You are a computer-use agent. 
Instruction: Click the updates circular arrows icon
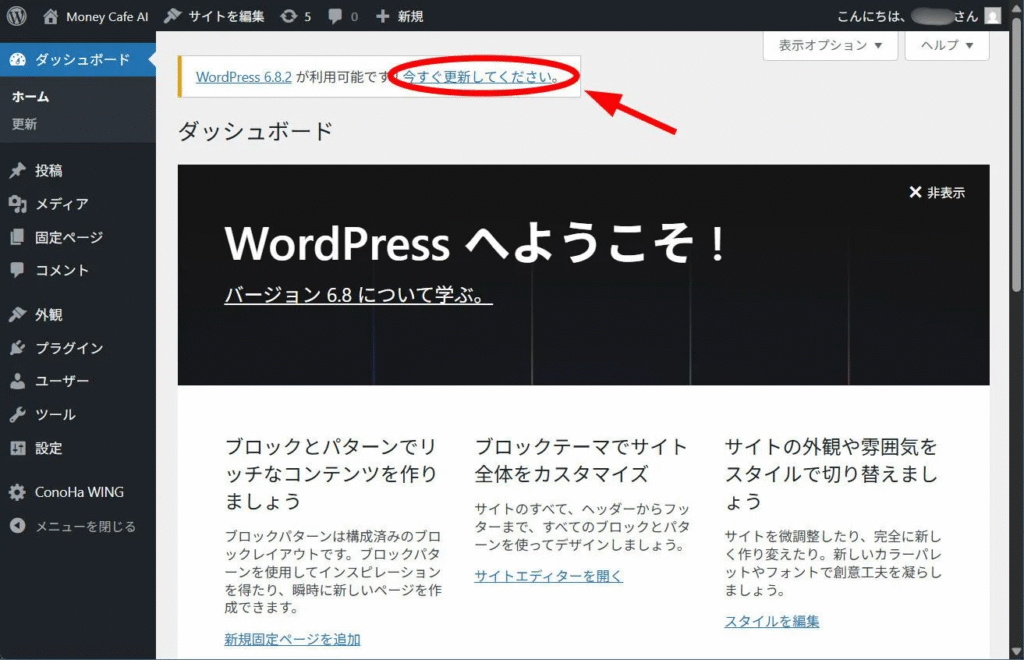pyautogui.click(x=289, y=16)
